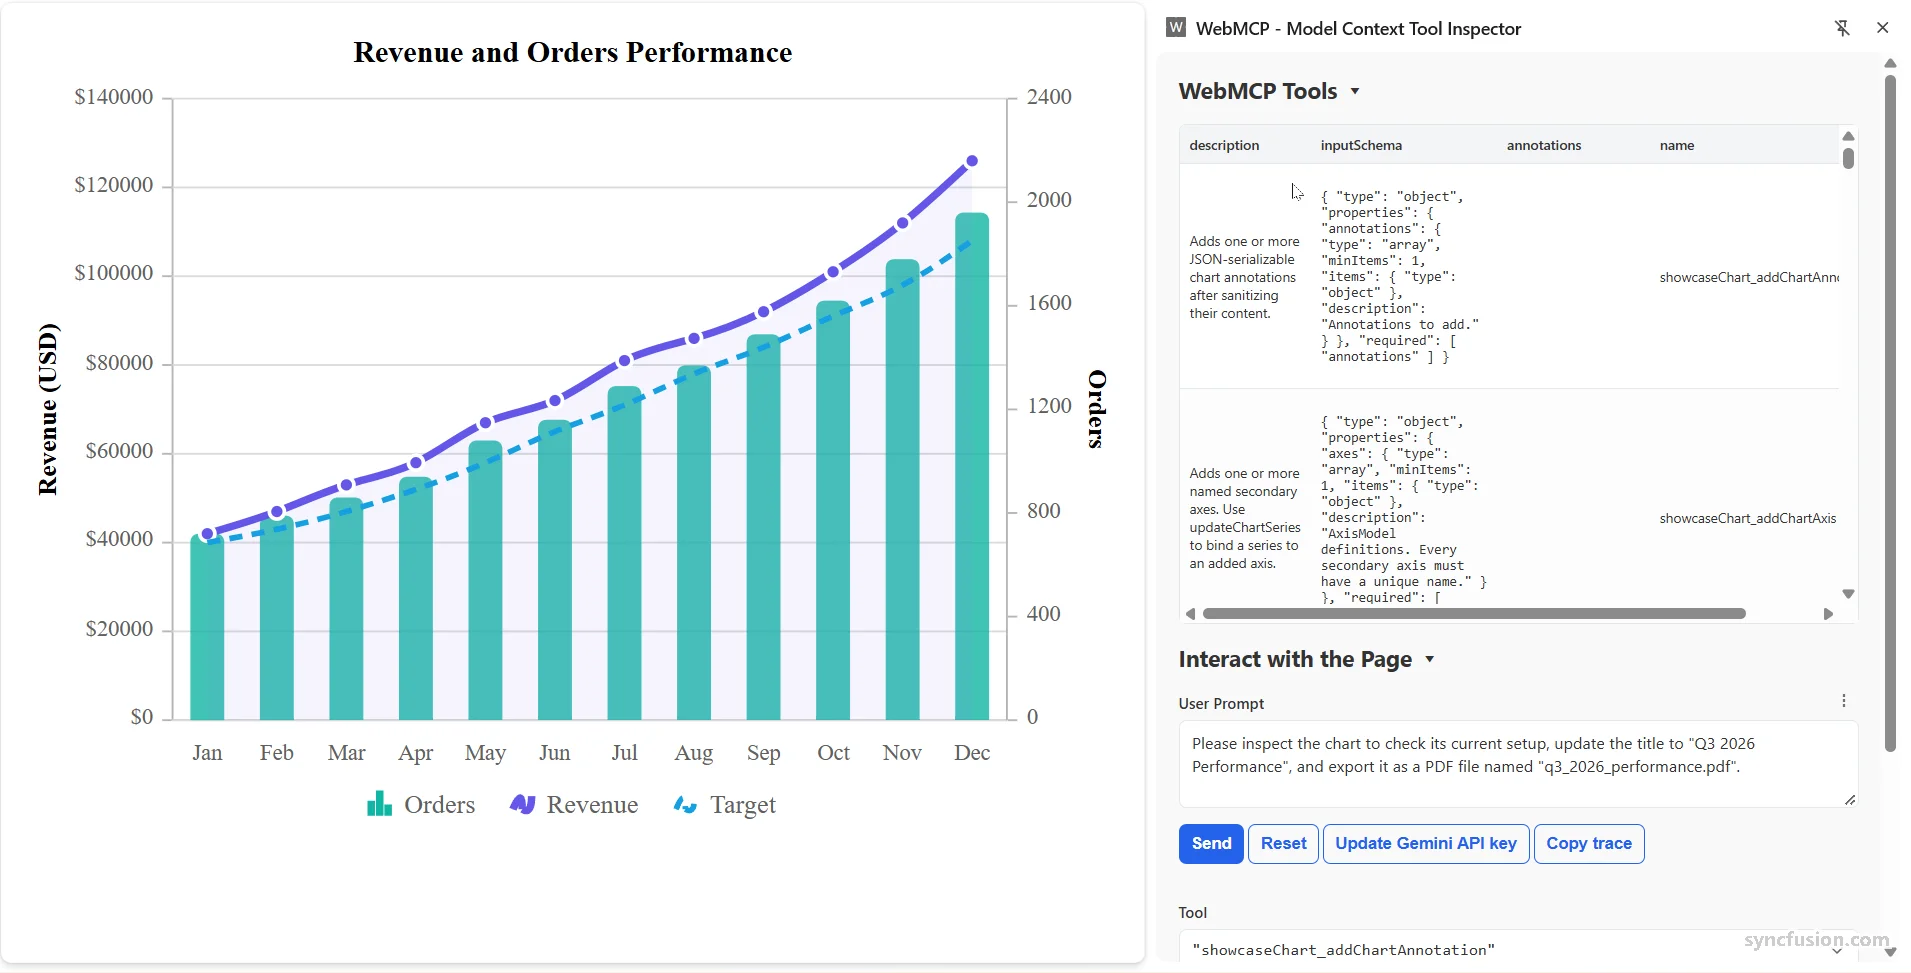Screen dimensions: 1911x973
Task: Click the addChartAxis description text cell
Action: point(1245,518)
